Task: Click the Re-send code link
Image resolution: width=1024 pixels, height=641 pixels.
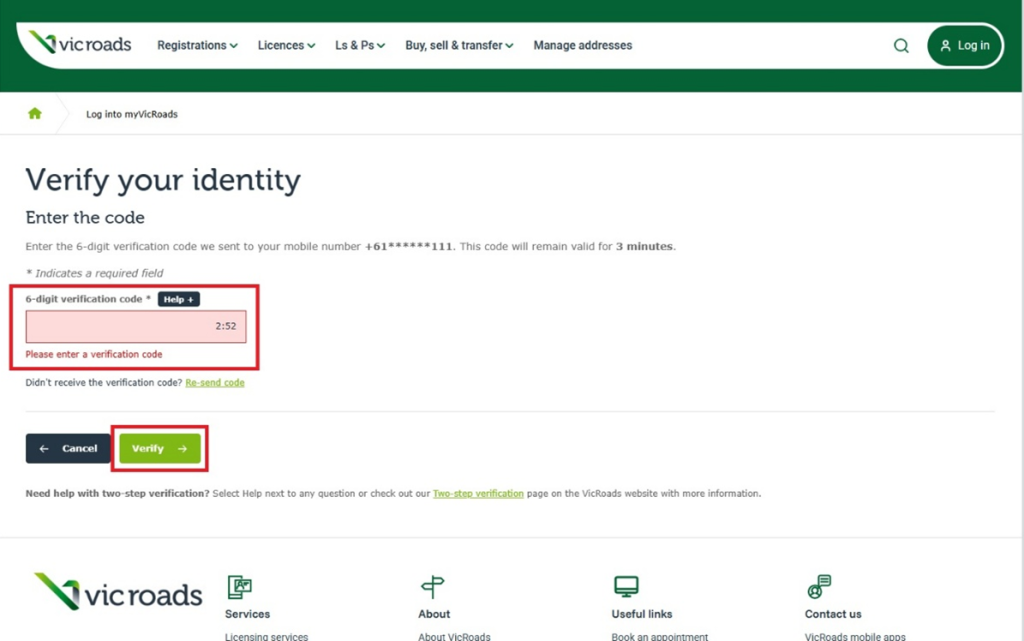Action: [x=214, y=382]
